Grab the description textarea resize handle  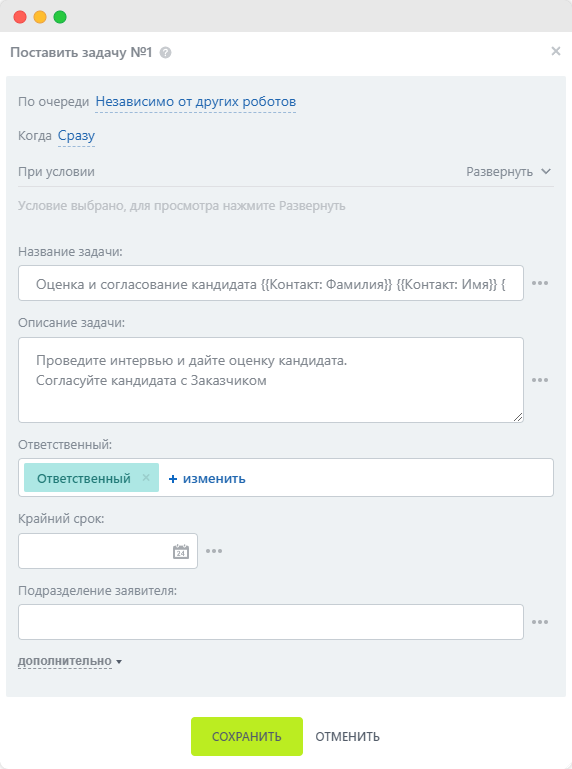point(518,417)
